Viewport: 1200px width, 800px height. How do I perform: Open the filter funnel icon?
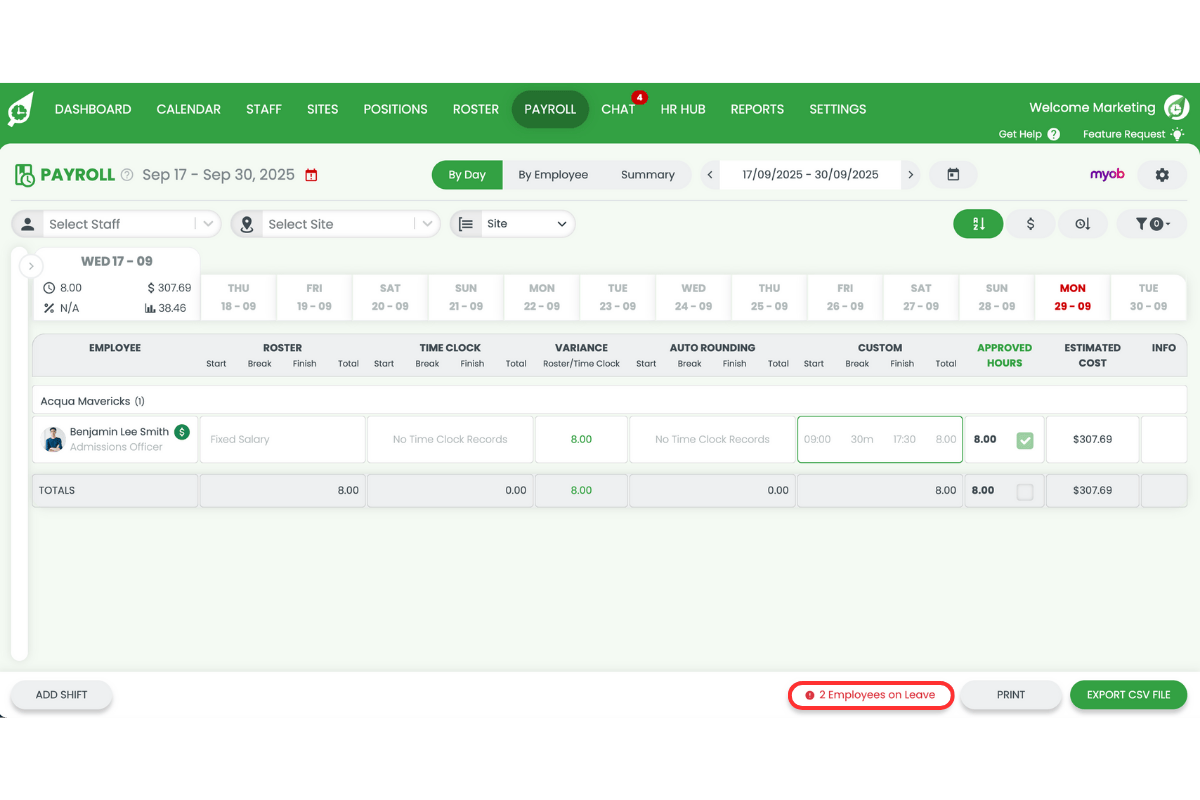tap(1150, 223)
